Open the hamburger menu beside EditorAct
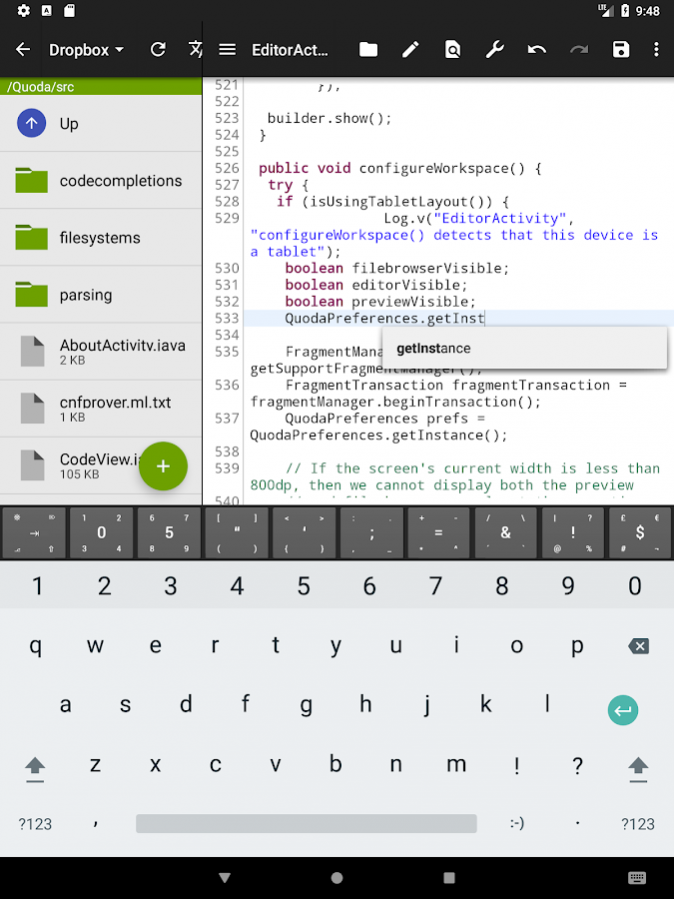This screenshot has width=674, height=899. 227,49
